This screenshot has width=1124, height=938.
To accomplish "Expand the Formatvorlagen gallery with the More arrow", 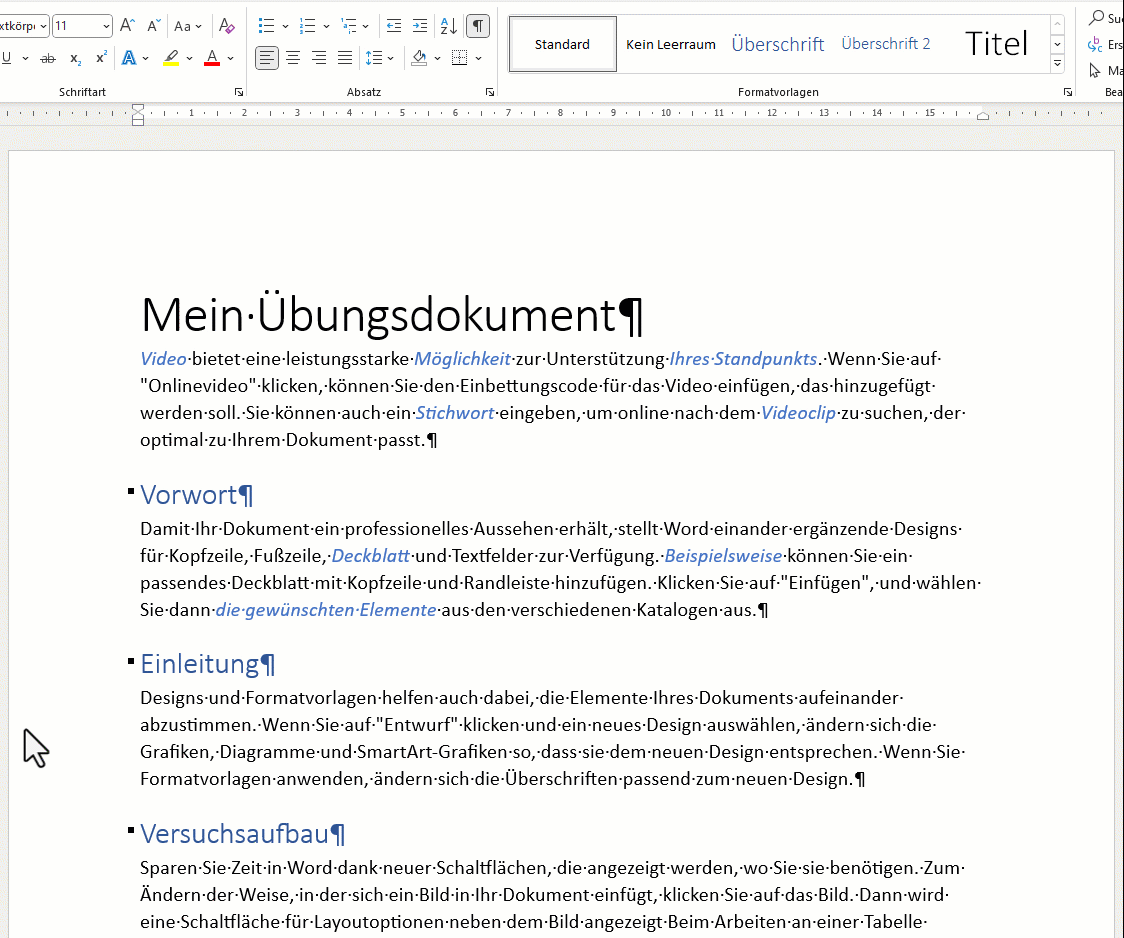I will 1057,64.
